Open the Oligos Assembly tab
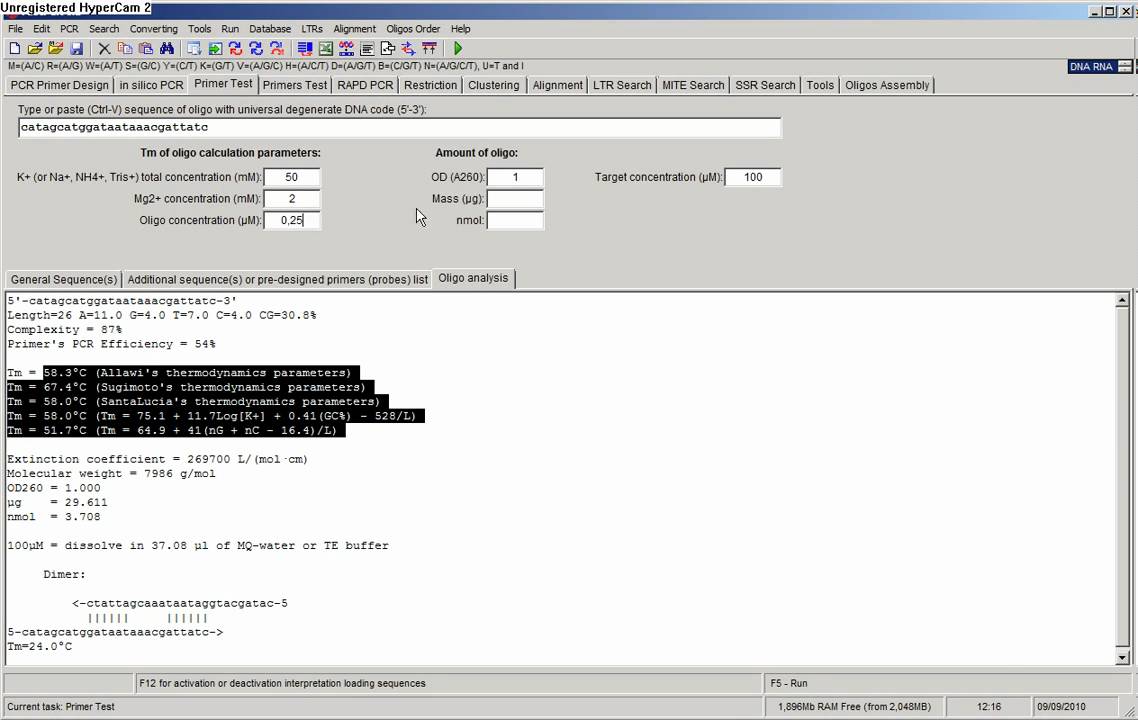1138x720 pixels. (x=887, y=85)
